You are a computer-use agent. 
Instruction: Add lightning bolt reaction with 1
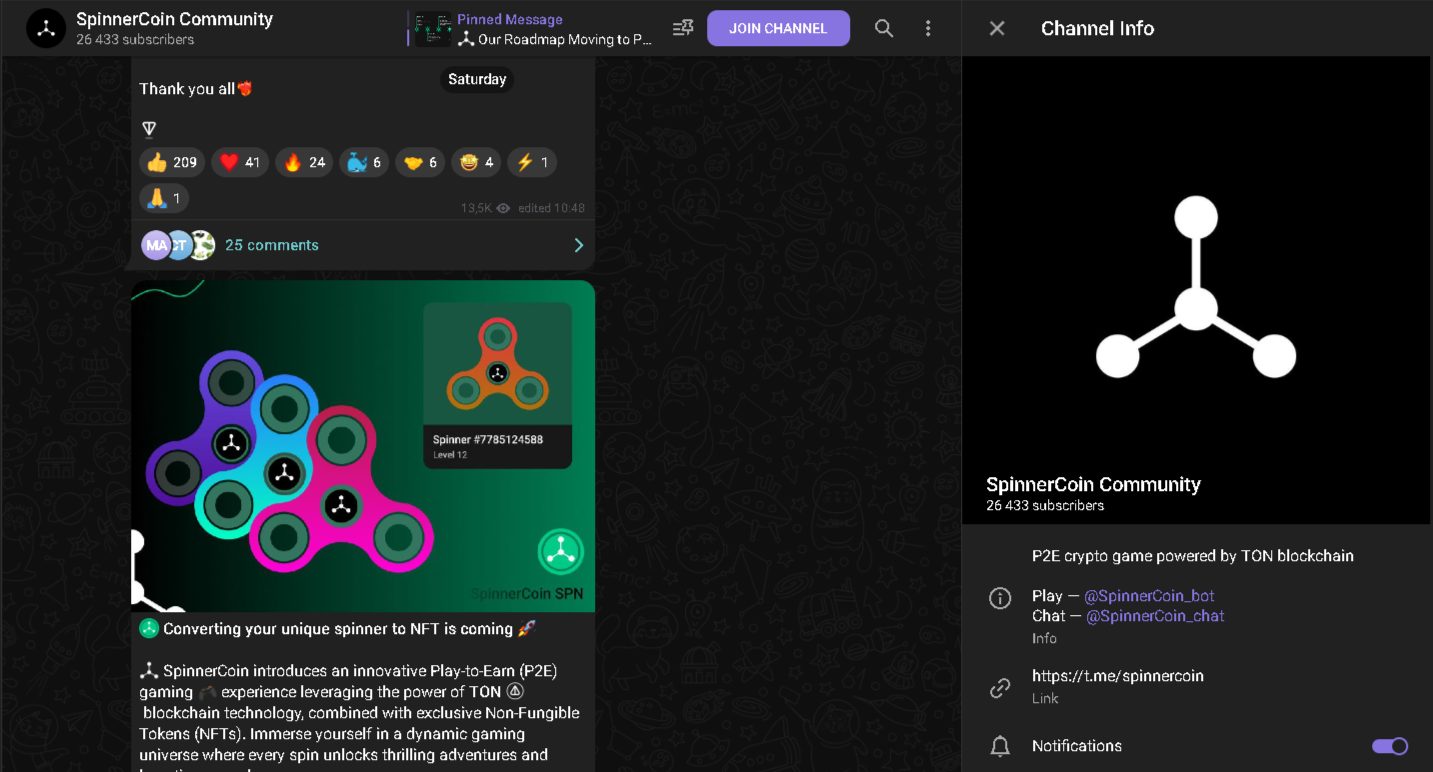[x=532, y=162]
